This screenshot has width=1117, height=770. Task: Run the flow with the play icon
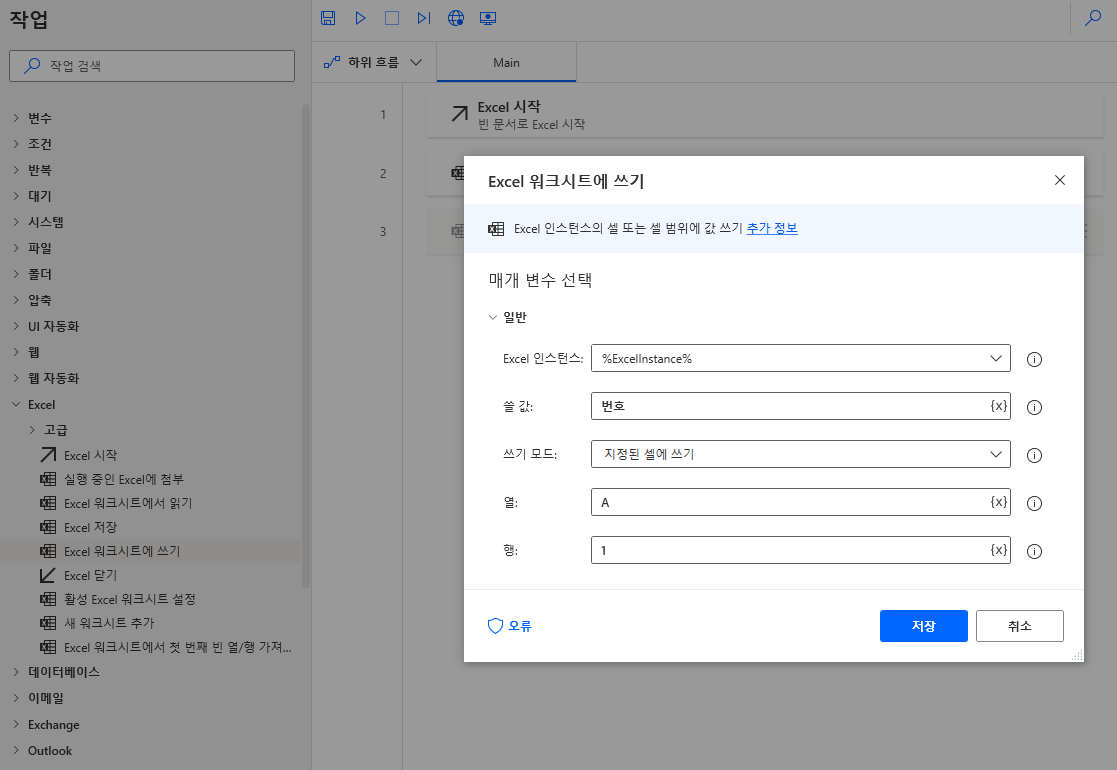pyautogui.click(x=360, y=18)
